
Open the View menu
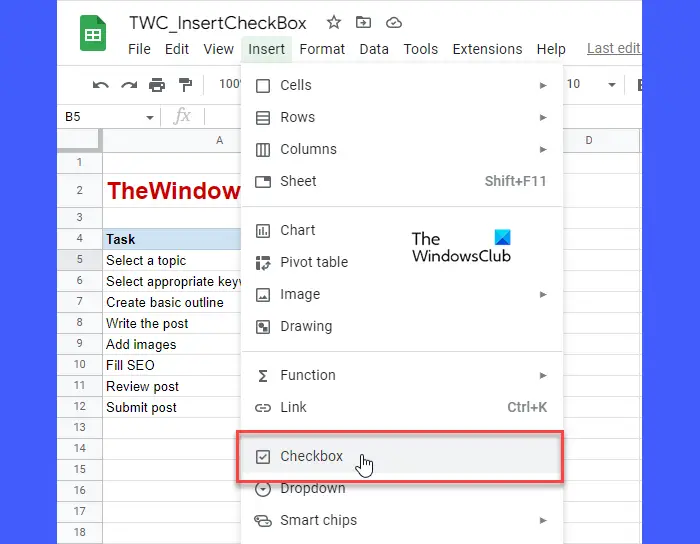coord(218,49)
